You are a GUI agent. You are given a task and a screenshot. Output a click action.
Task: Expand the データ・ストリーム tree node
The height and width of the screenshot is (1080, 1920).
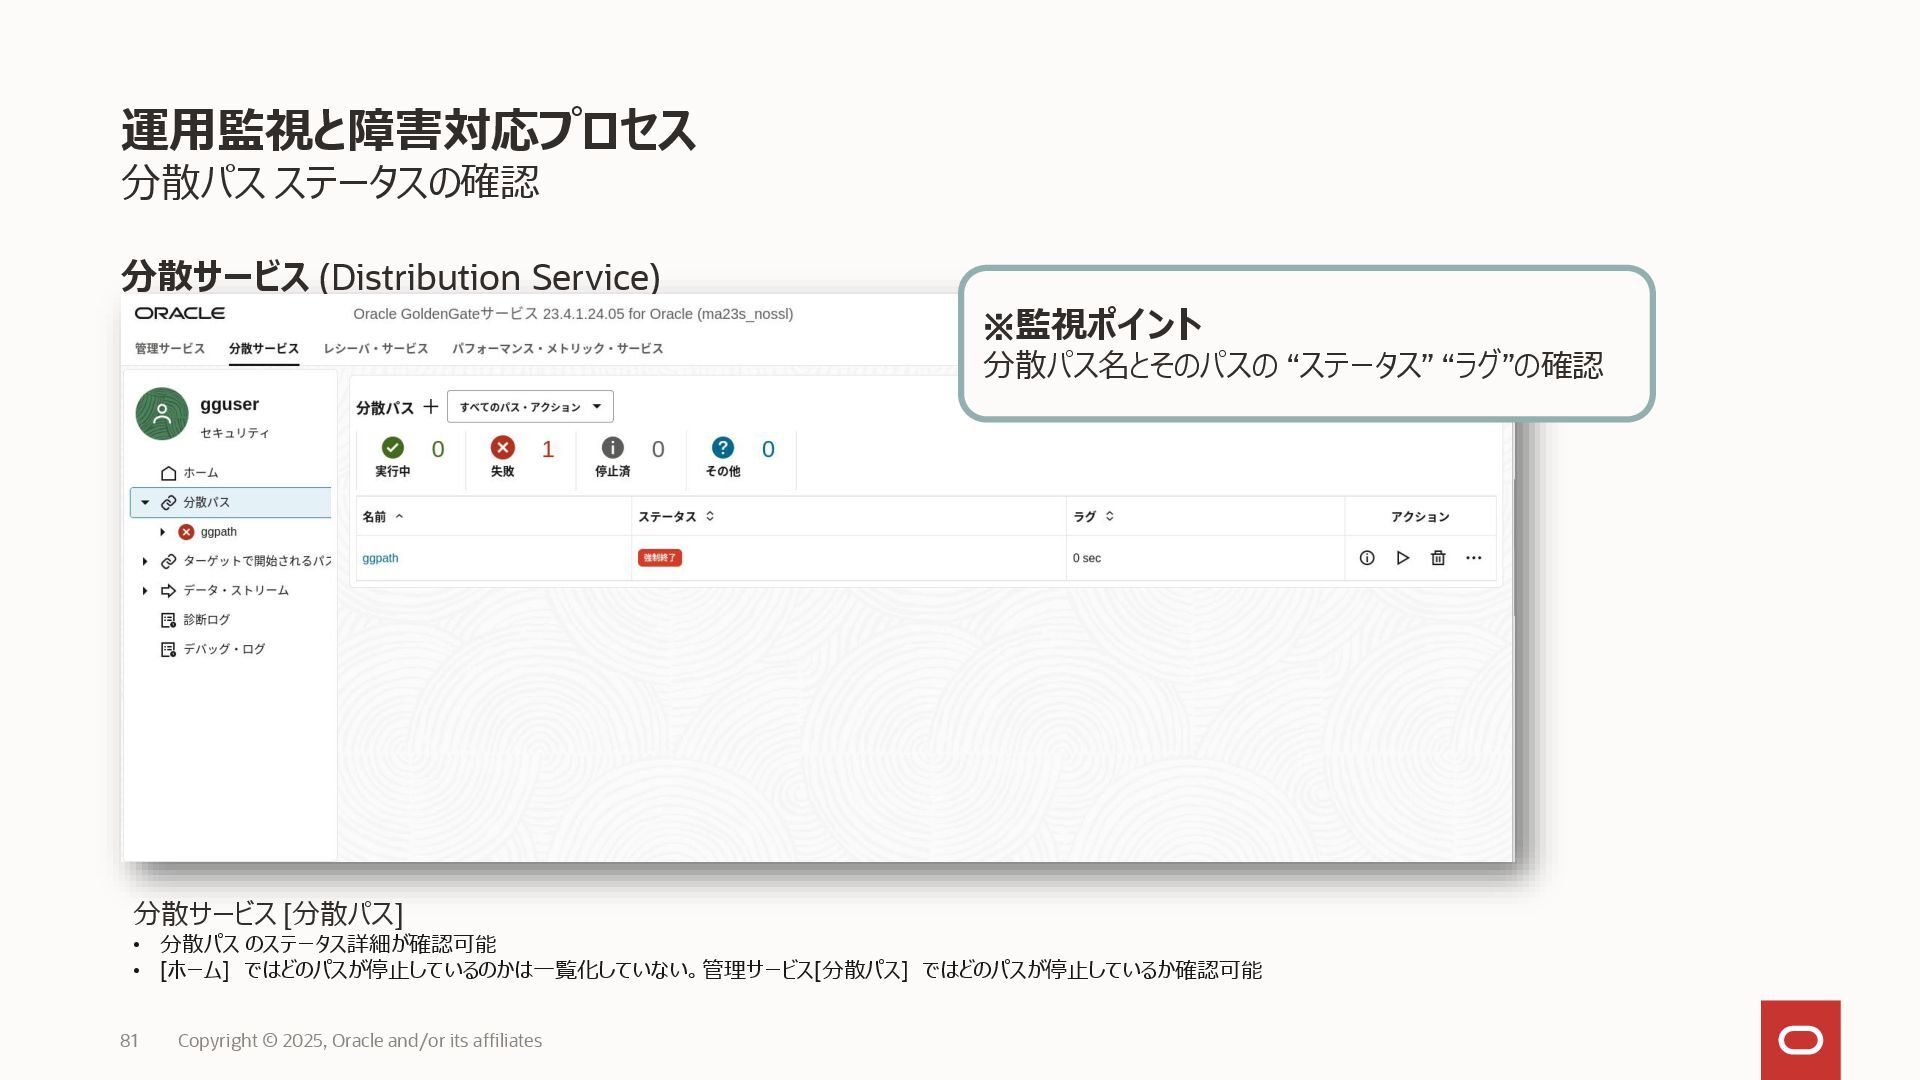pos(145,591)
